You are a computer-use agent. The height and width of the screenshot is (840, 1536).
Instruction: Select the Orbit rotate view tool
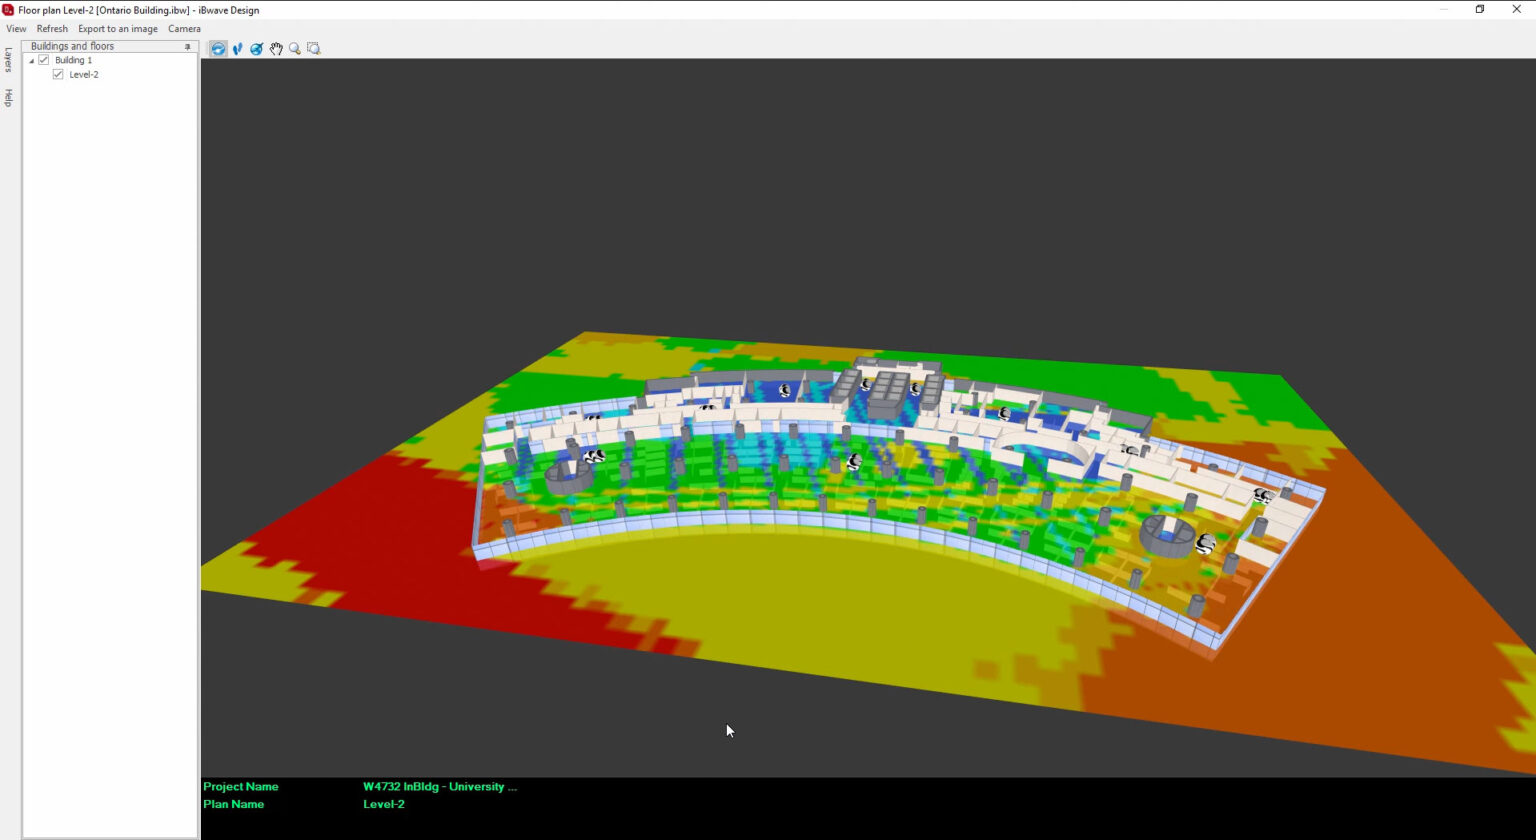218,48
